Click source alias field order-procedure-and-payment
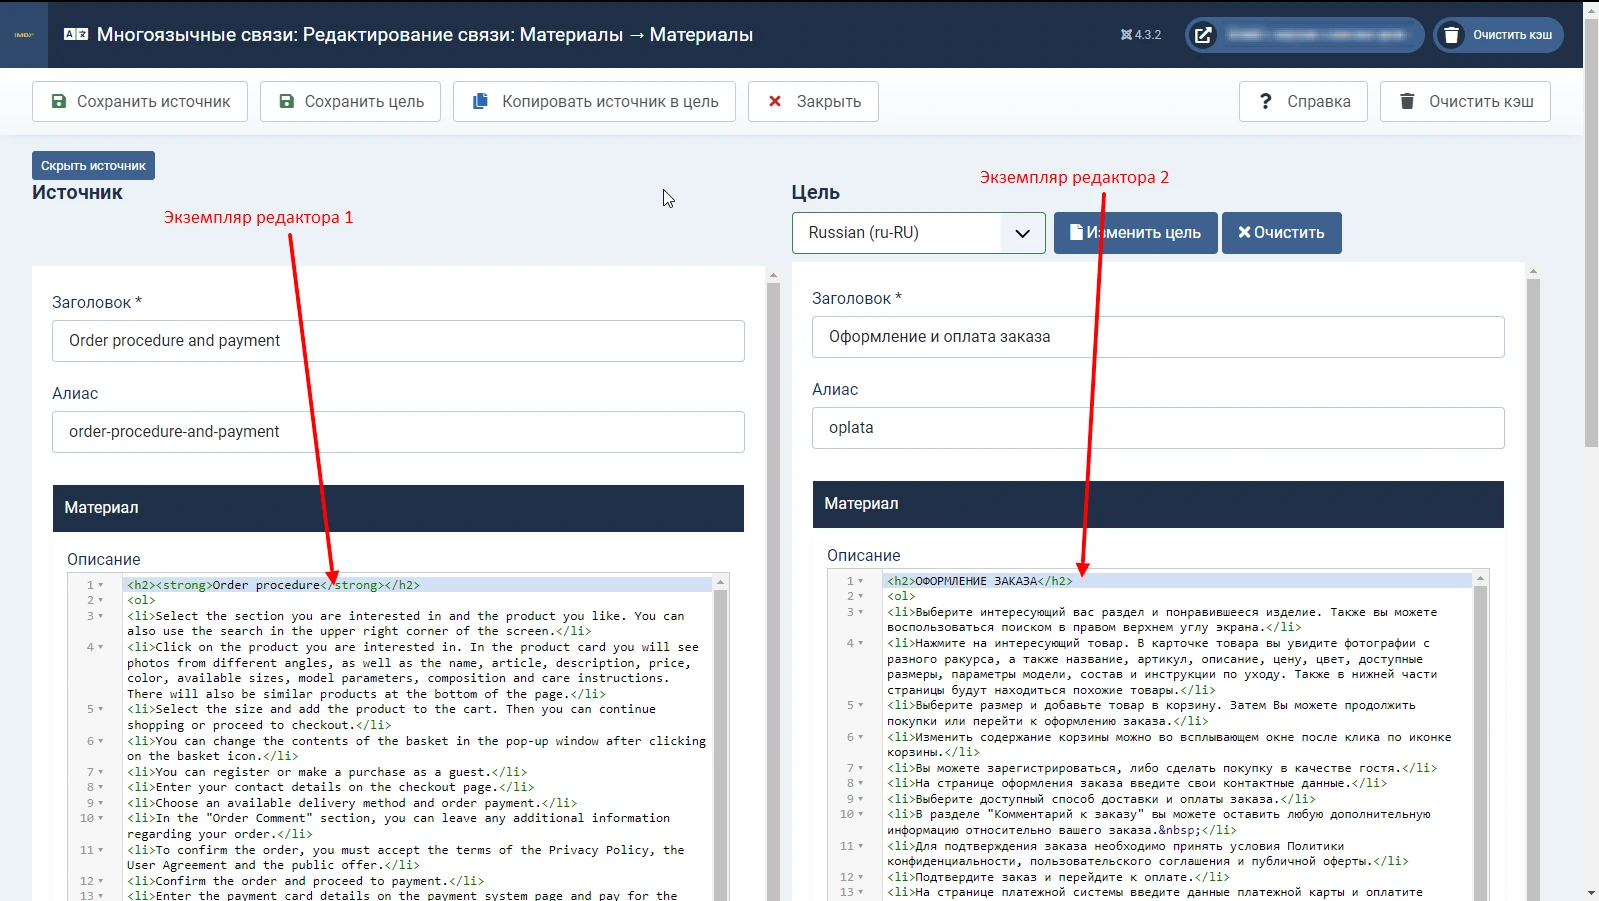 (x=398, y=432)
